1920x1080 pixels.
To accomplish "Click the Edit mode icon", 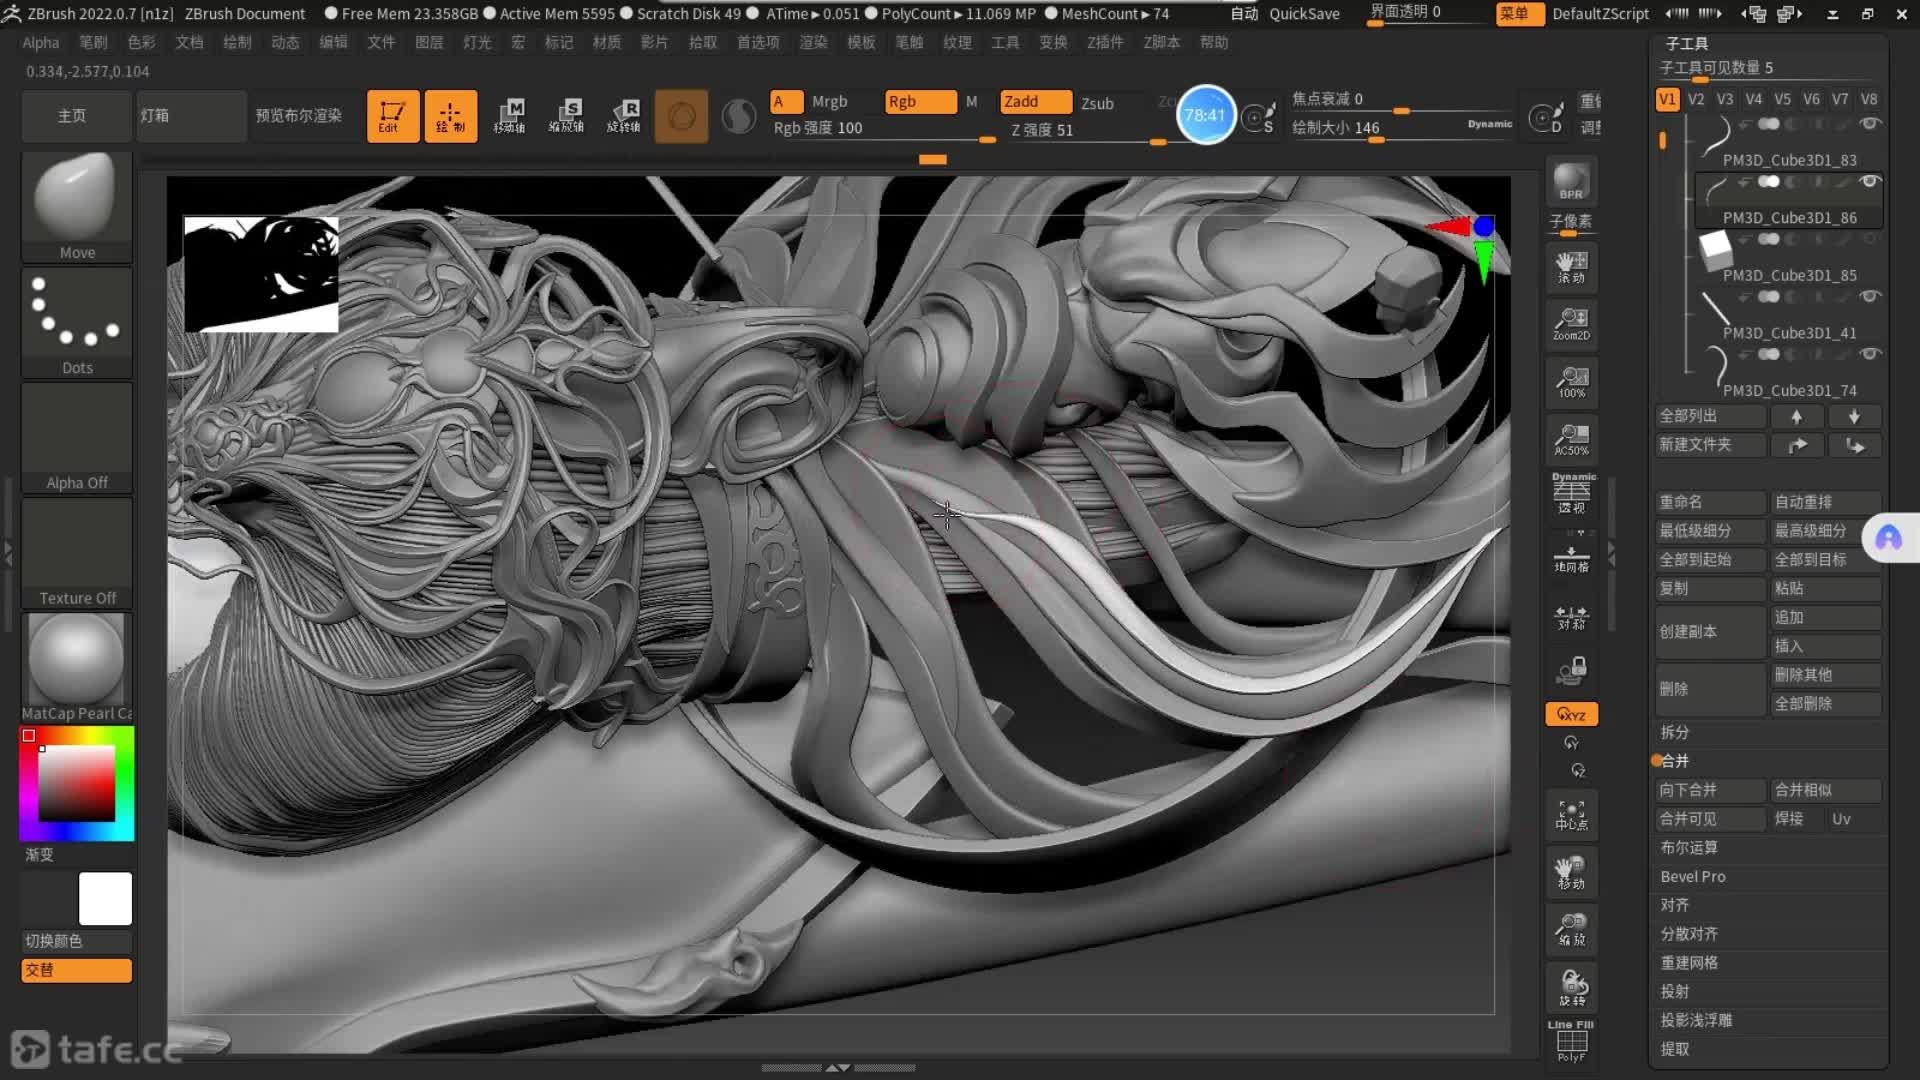I will click(x=392, y=116).
